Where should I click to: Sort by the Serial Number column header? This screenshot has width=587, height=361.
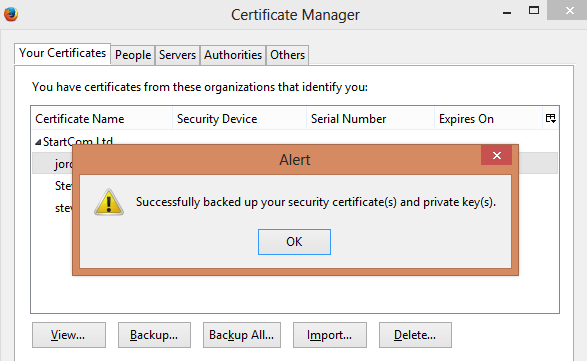(370, 119)
